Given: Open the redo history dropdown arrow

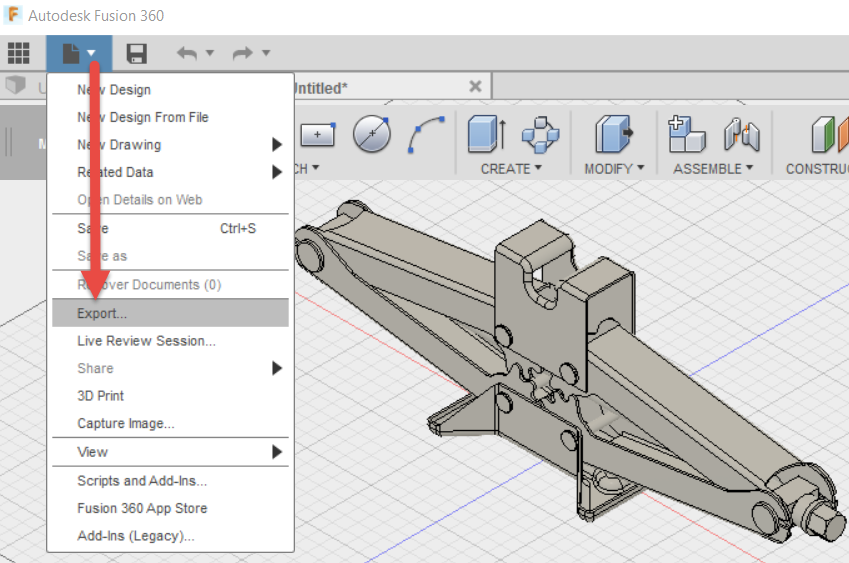Looking at the screenshot, I should tap(266, 53).
